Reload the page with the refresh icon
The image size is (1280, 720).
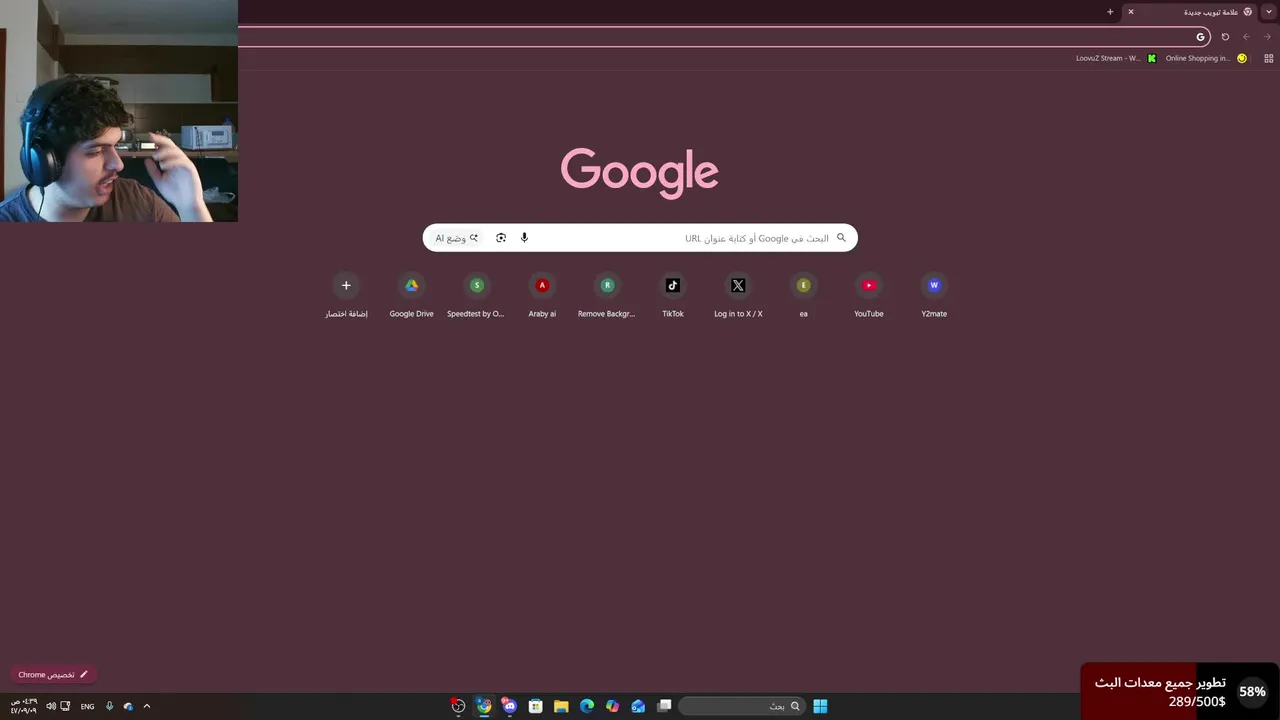(1225, 37)
